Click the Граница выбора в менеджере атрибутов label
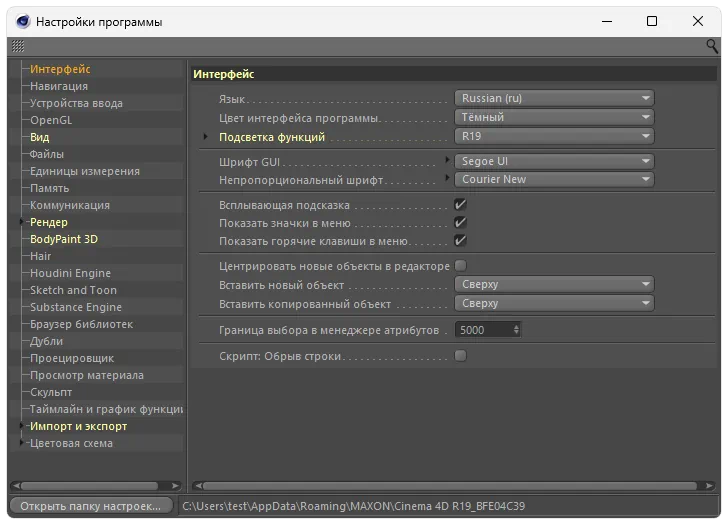This screenshot has width=726, height=525. pyautogui.click(x=329, y=330)
